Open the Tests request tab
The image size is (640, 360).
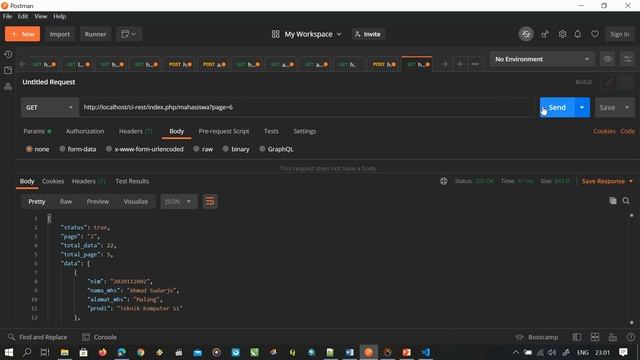click(271, 131)
